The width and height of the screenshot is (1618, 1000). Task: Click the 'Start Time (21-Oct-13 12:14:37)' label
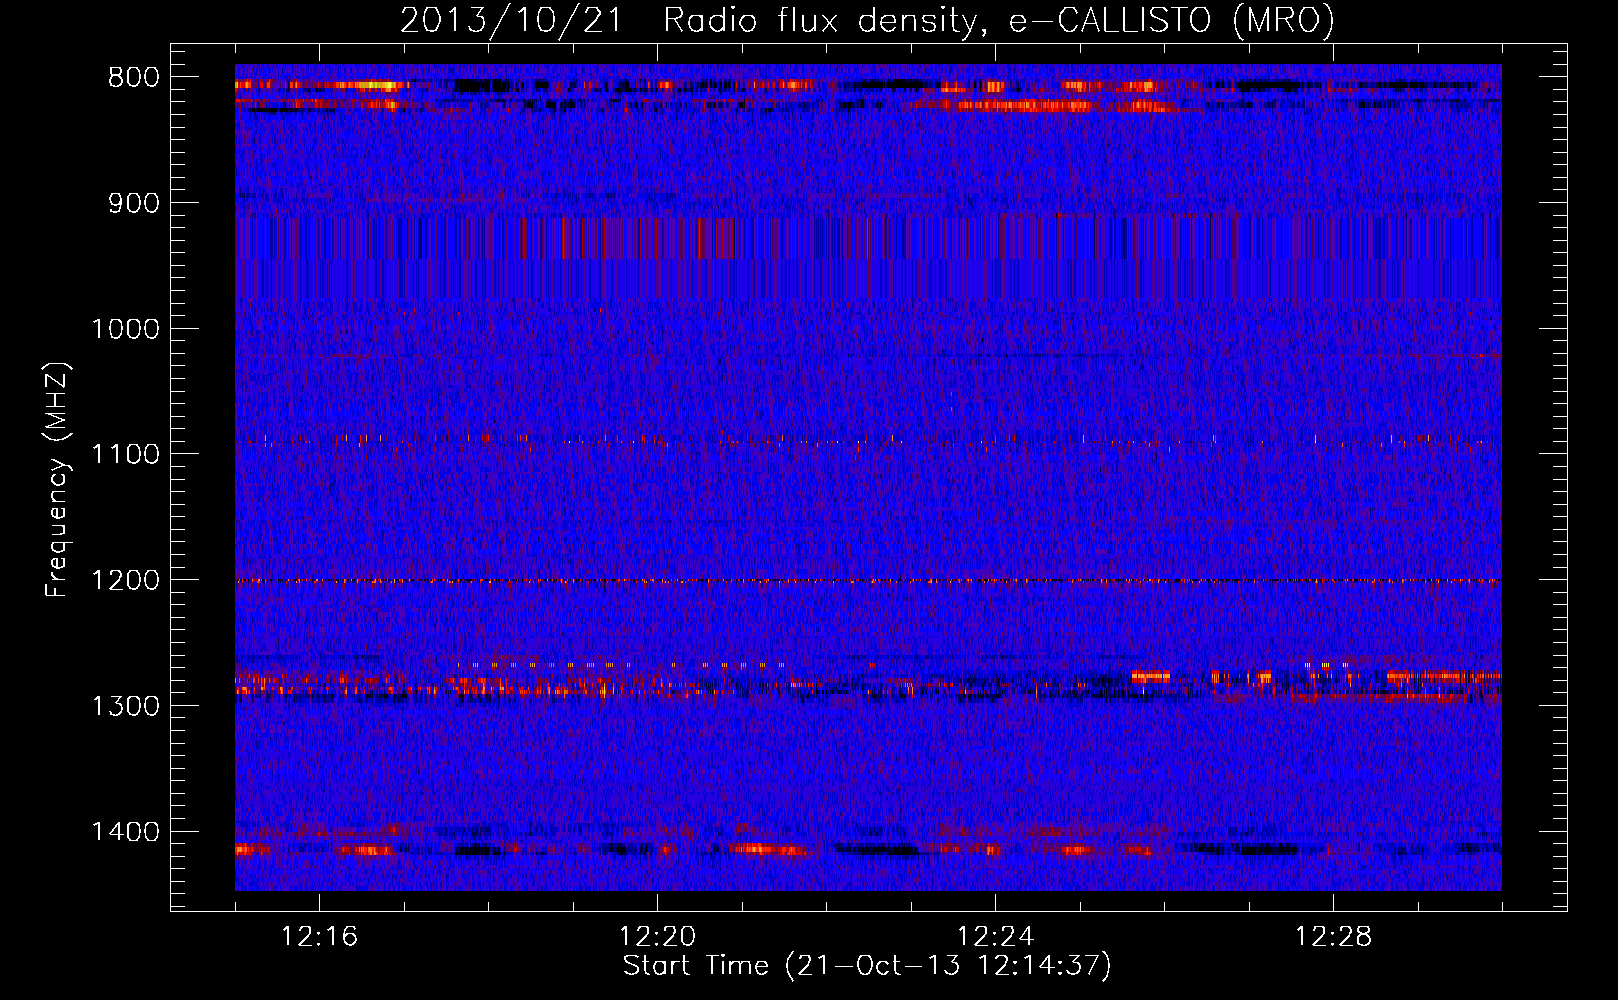[867, 966]
